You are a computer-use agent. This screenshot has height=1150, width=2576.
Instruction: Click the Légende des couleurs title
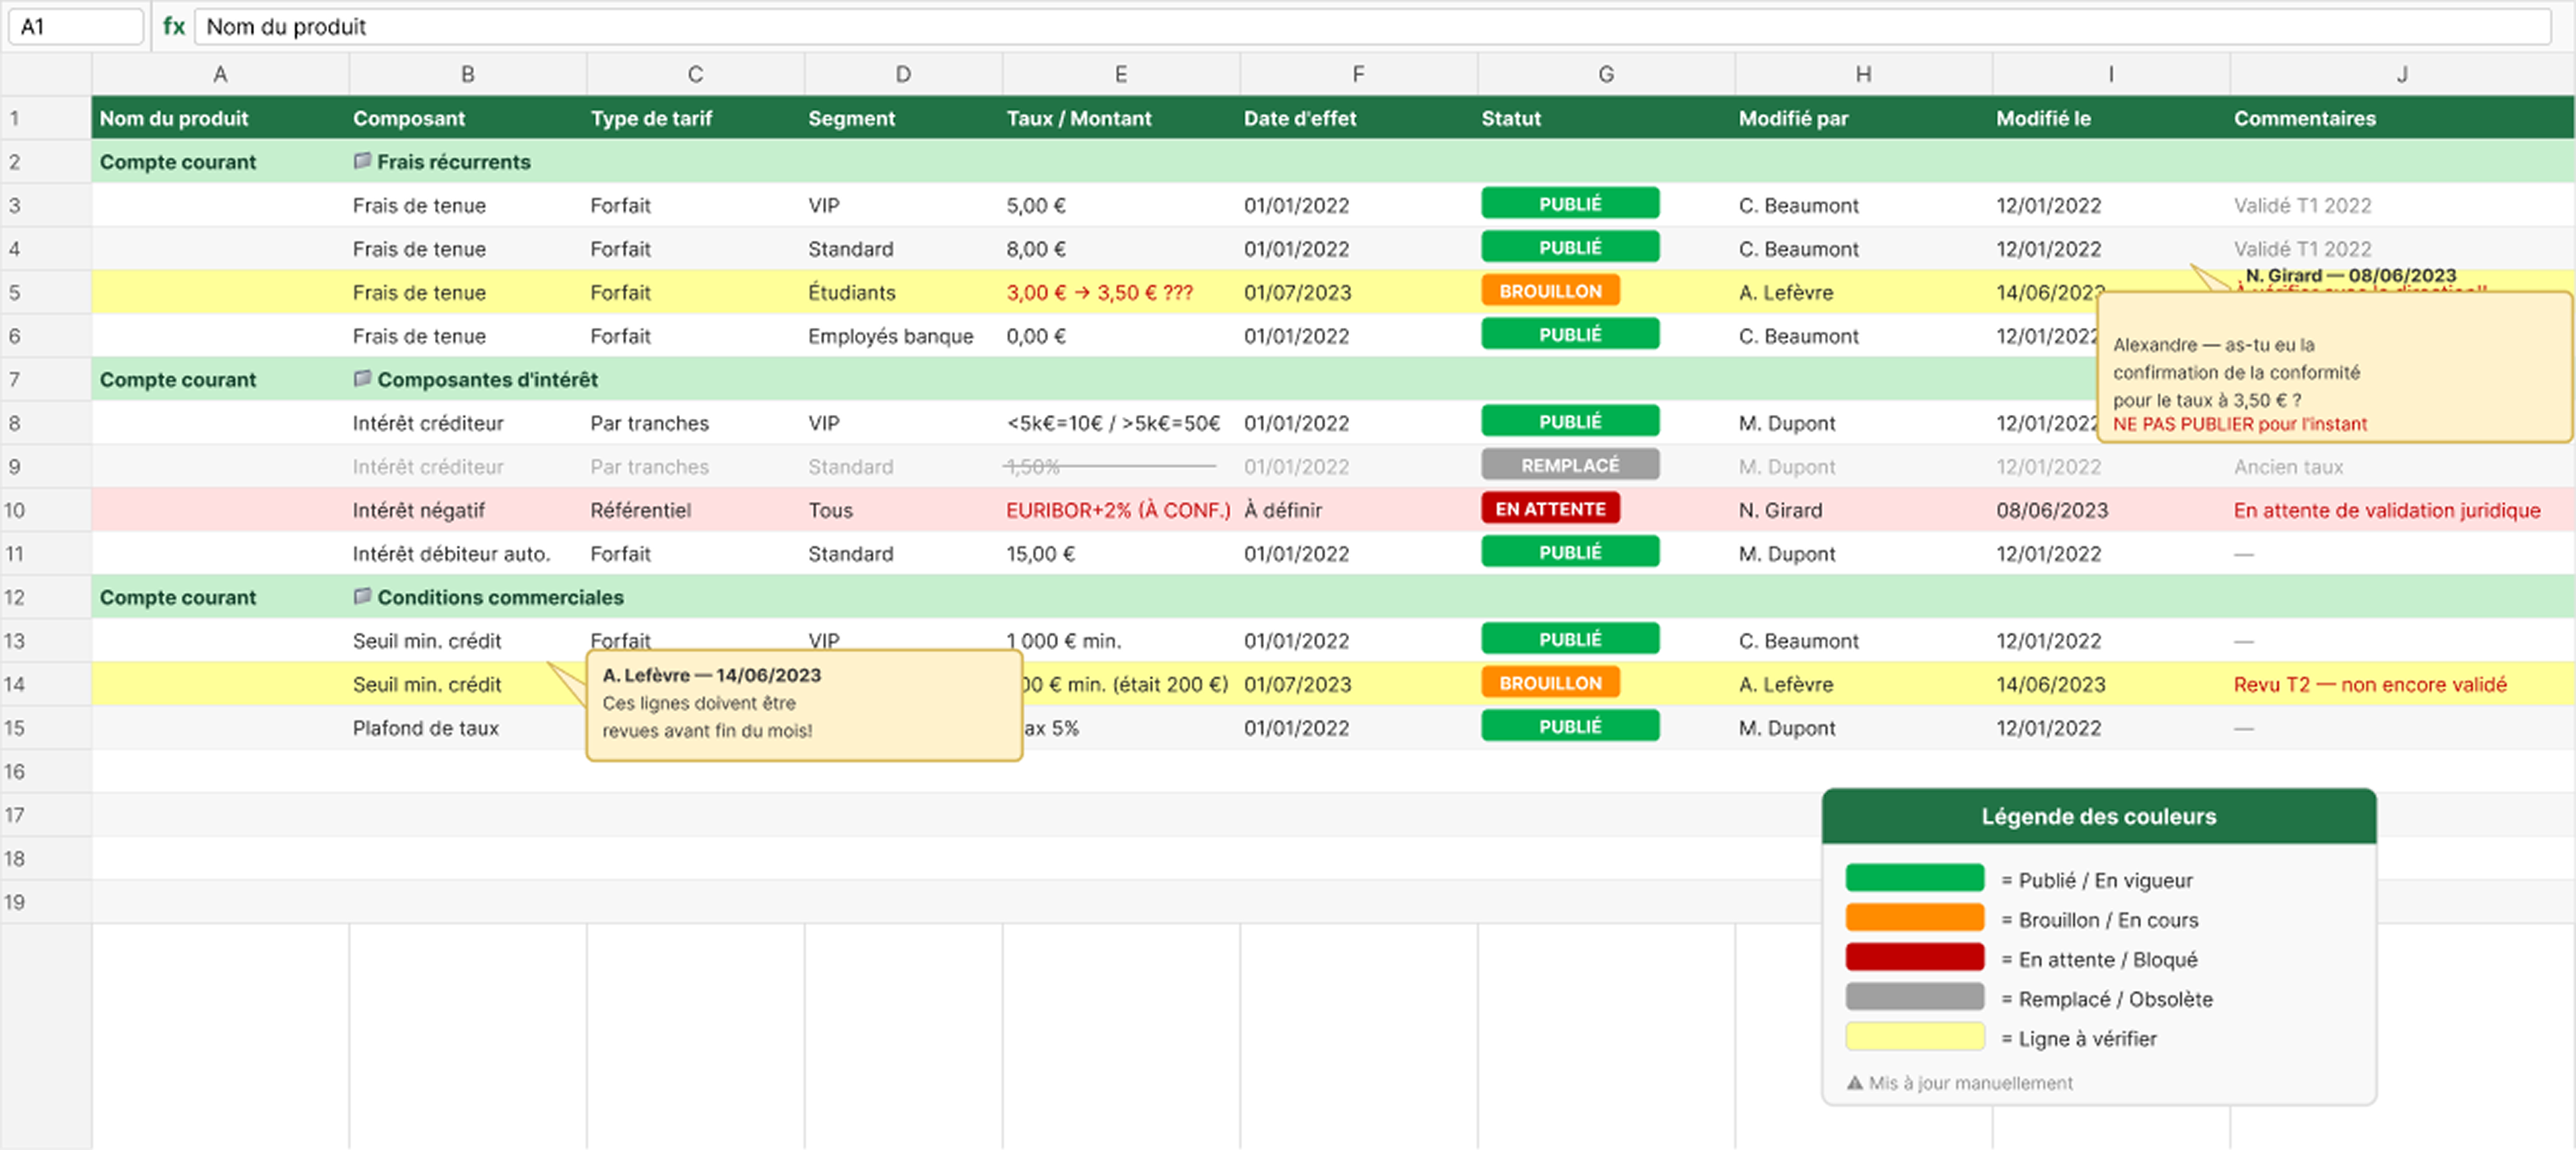[x=2099, y=816]
